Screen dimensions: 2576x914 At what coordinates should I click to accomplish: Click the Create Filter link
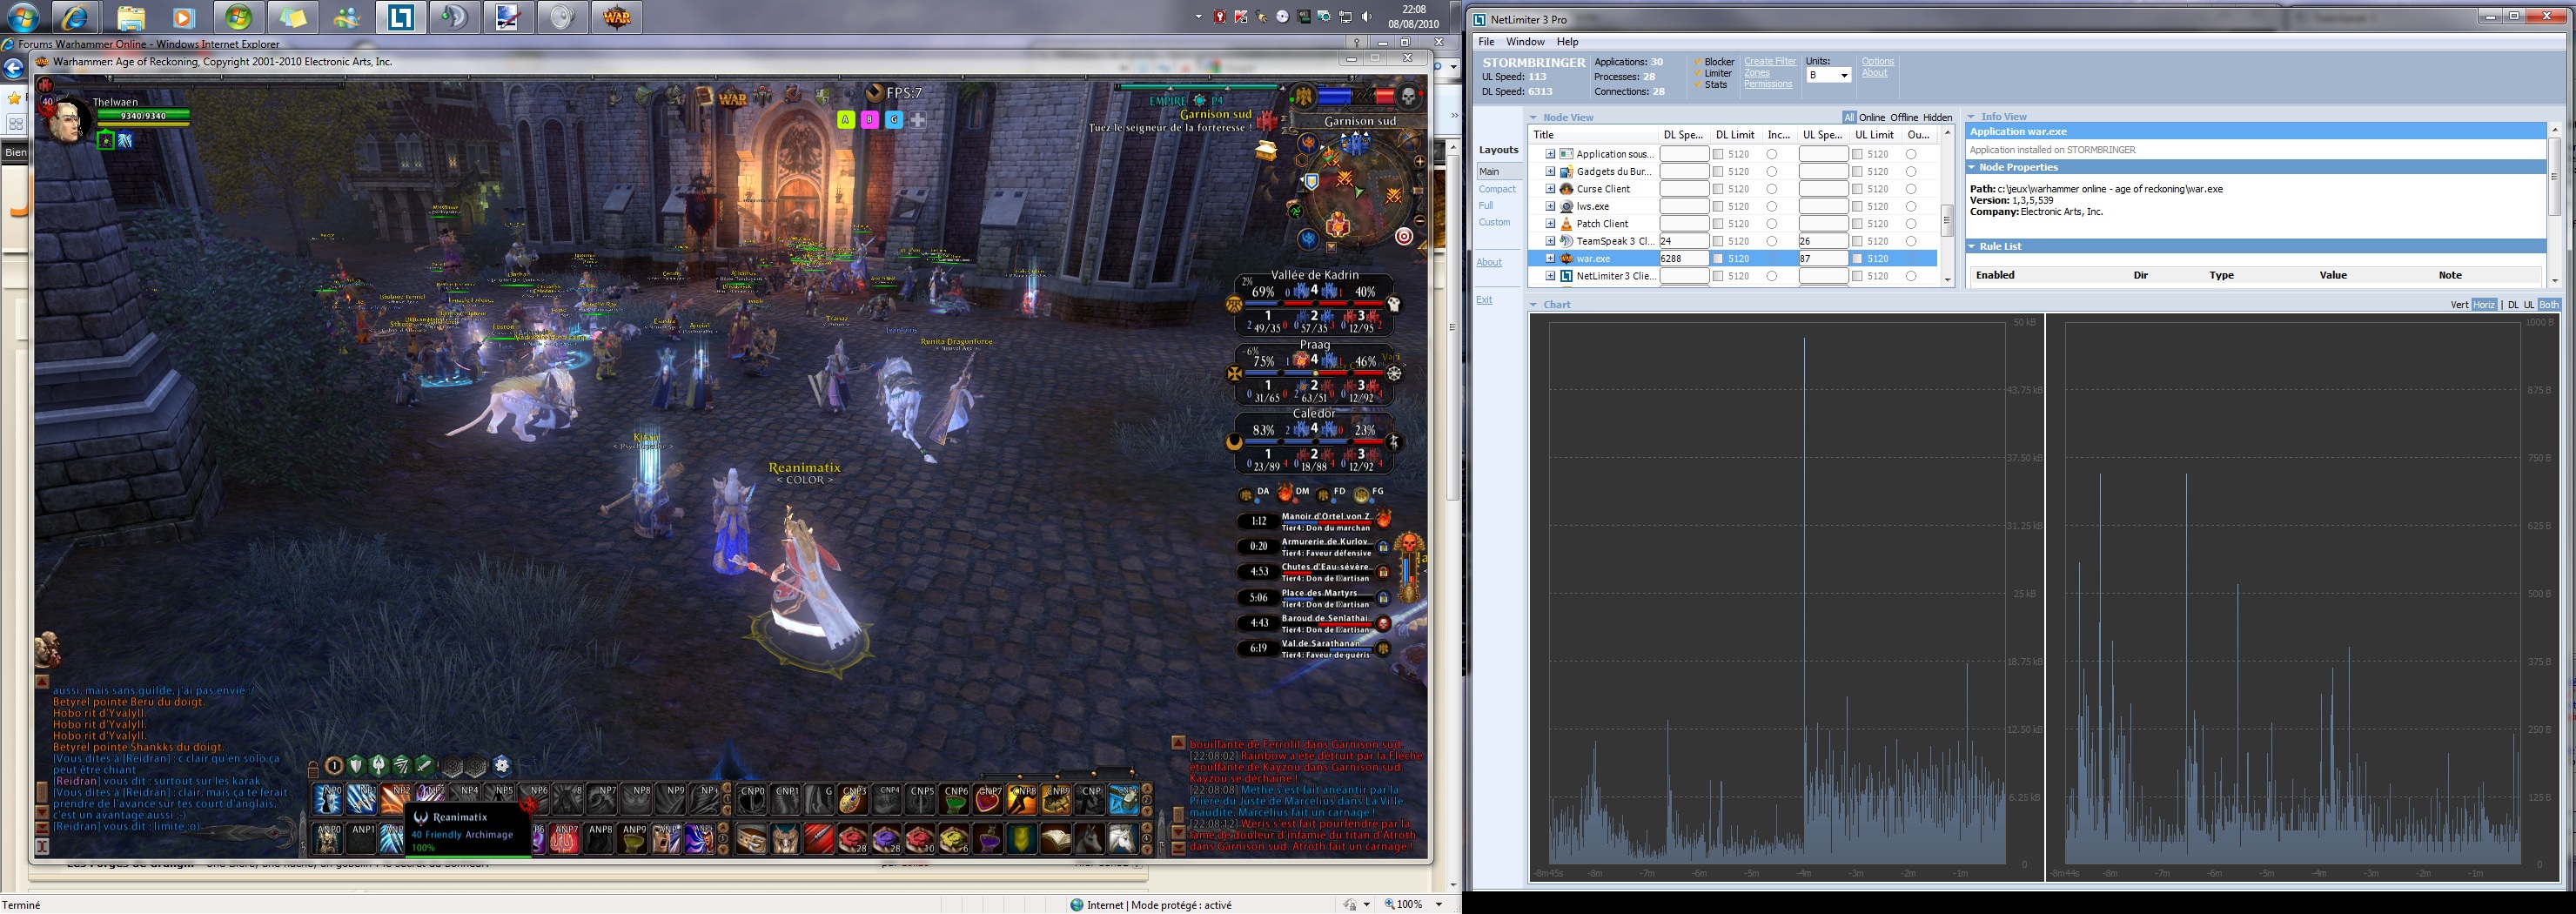(1770, 62)
